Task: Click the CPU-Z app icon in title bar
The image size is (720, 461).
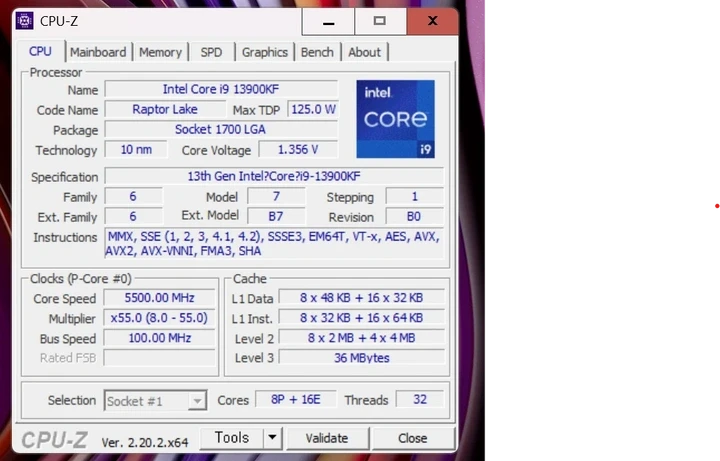Action: pyautogui.click(x=24, y=21)
